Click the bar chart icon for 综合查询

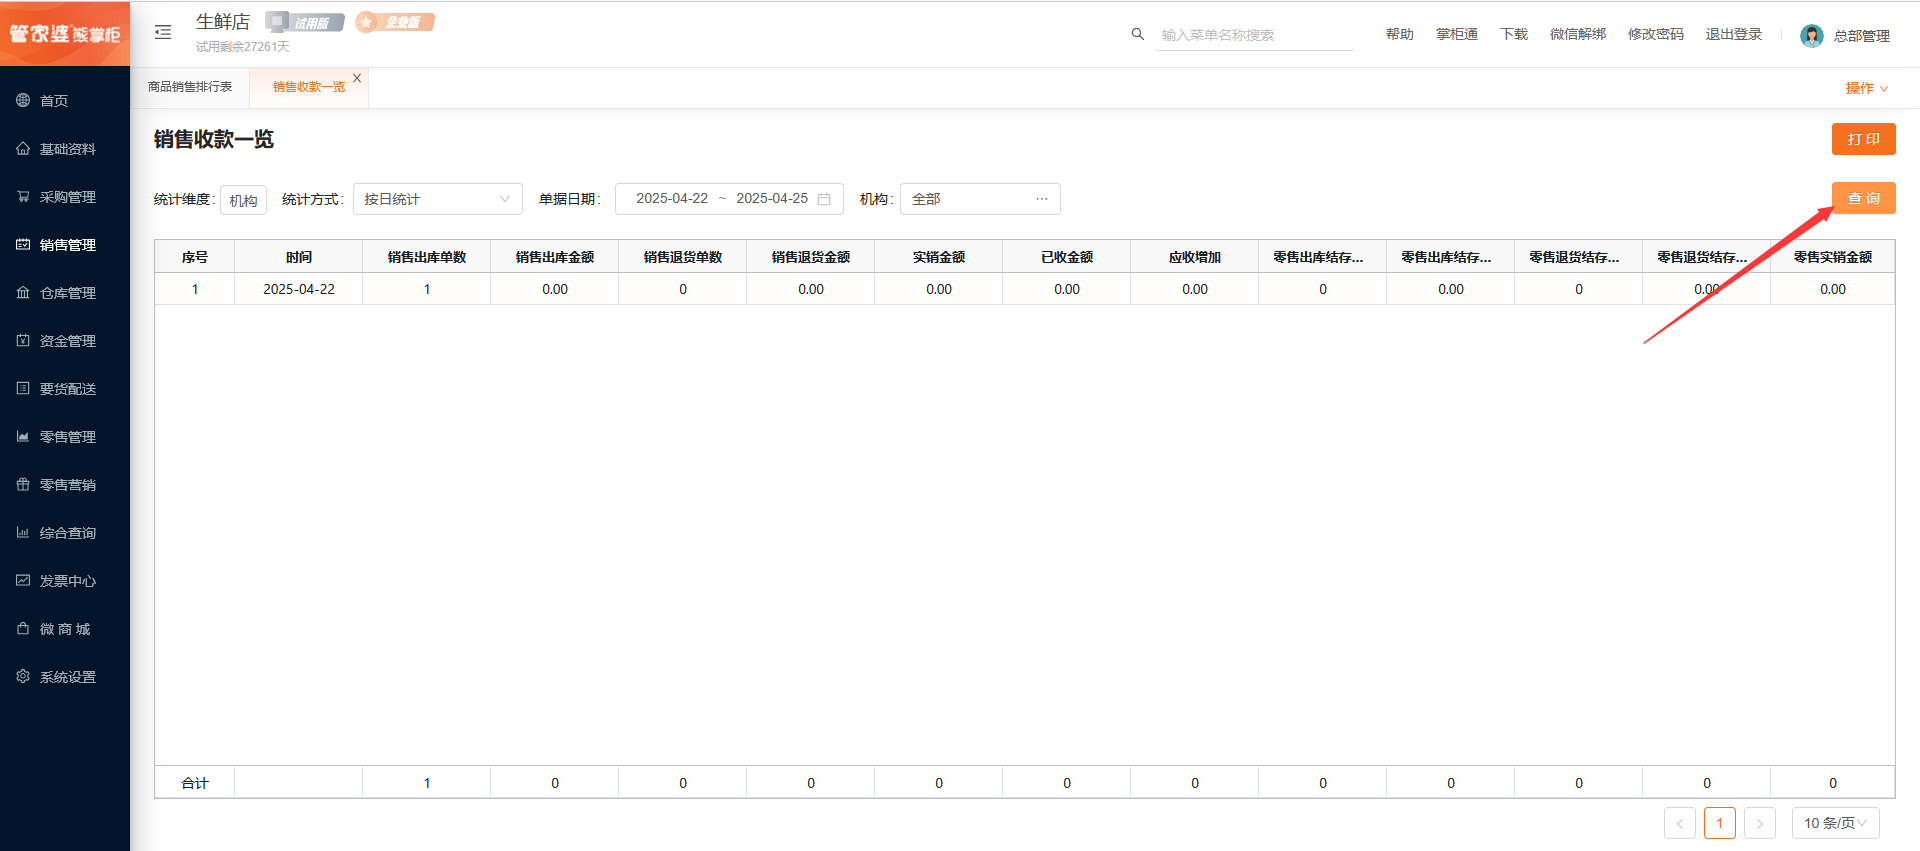click(x=23, y=532)
